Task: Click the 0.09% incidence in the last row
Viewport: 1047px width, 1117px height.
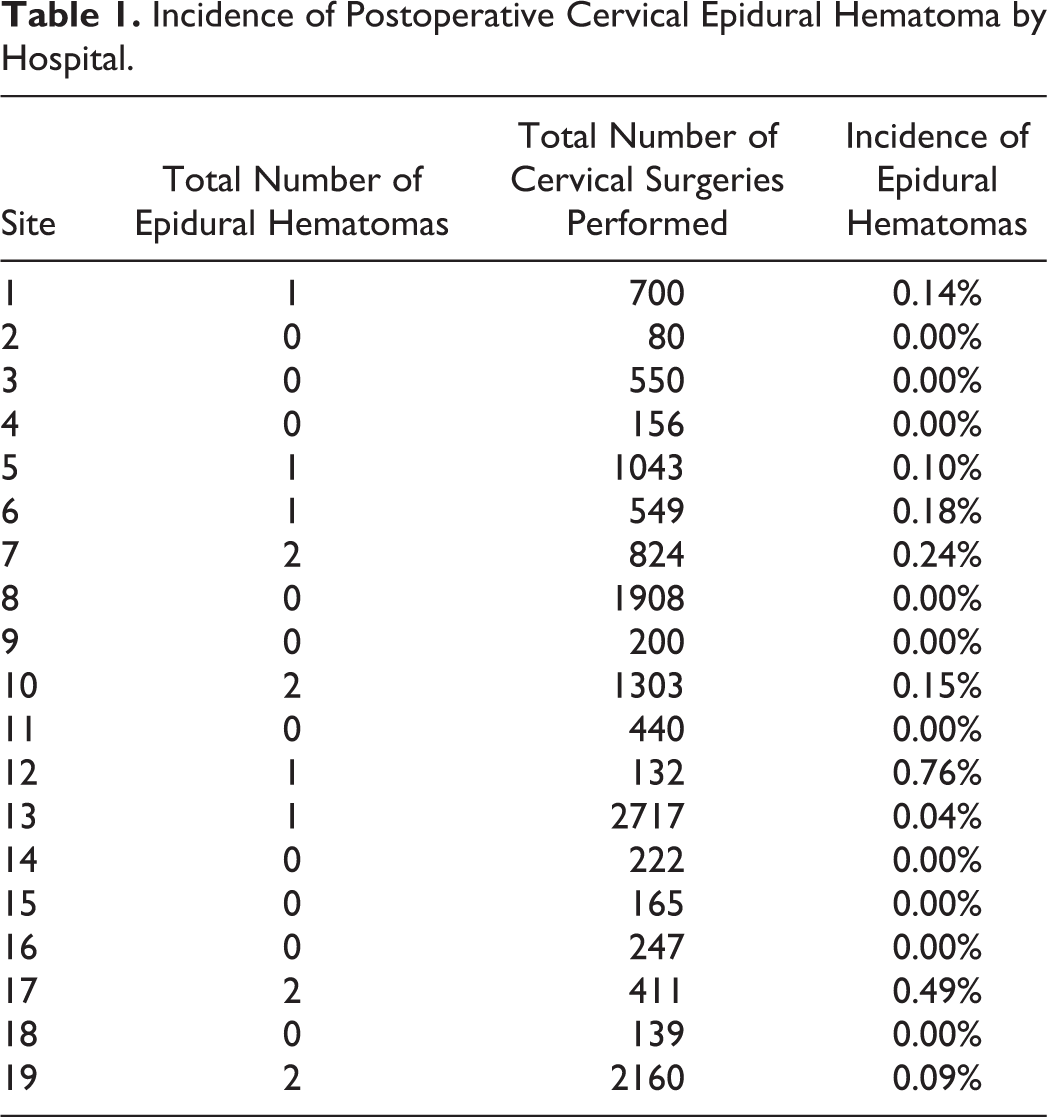Action: tap(937, 1078)
